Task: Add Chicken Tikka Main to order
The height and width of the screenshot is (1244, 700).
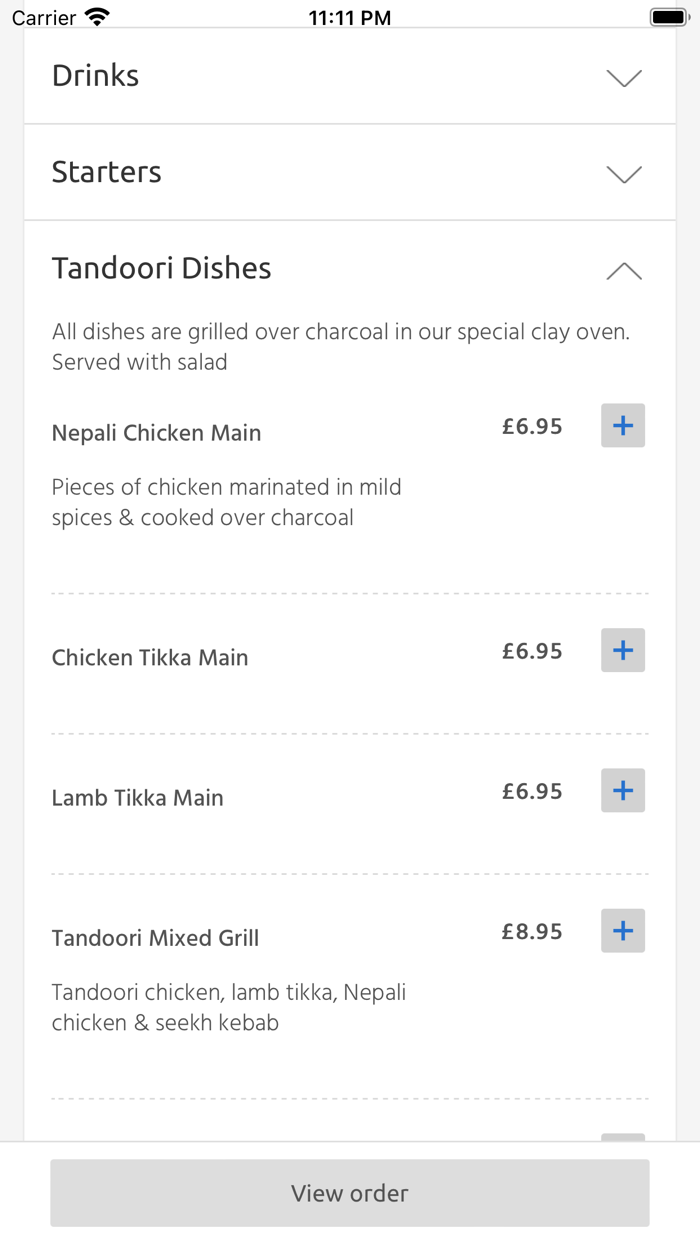Action: click(622, 650)
